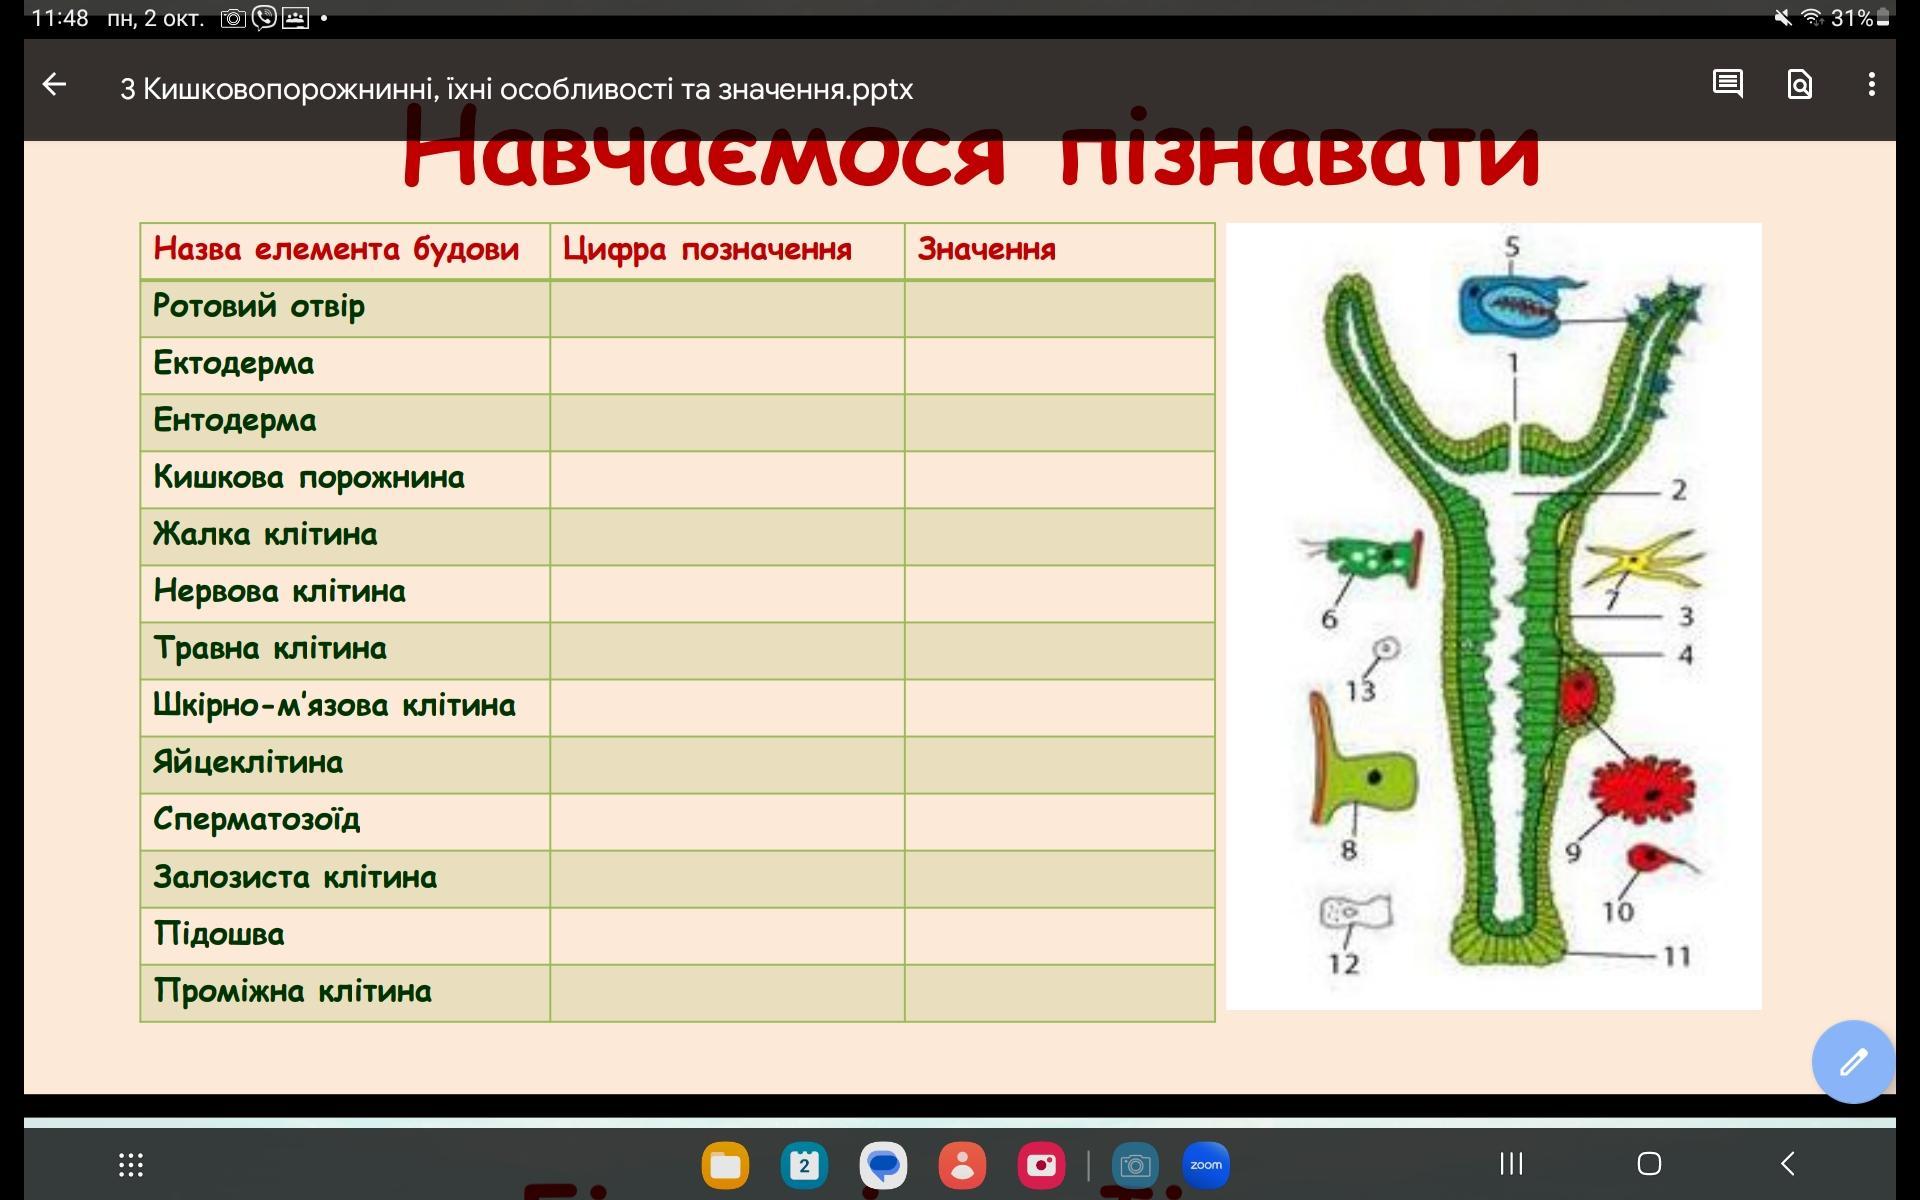1920x1200 pixels.
Task: Tap the presentation file name title
Action: pyautogui.click(x=516, y=89)
